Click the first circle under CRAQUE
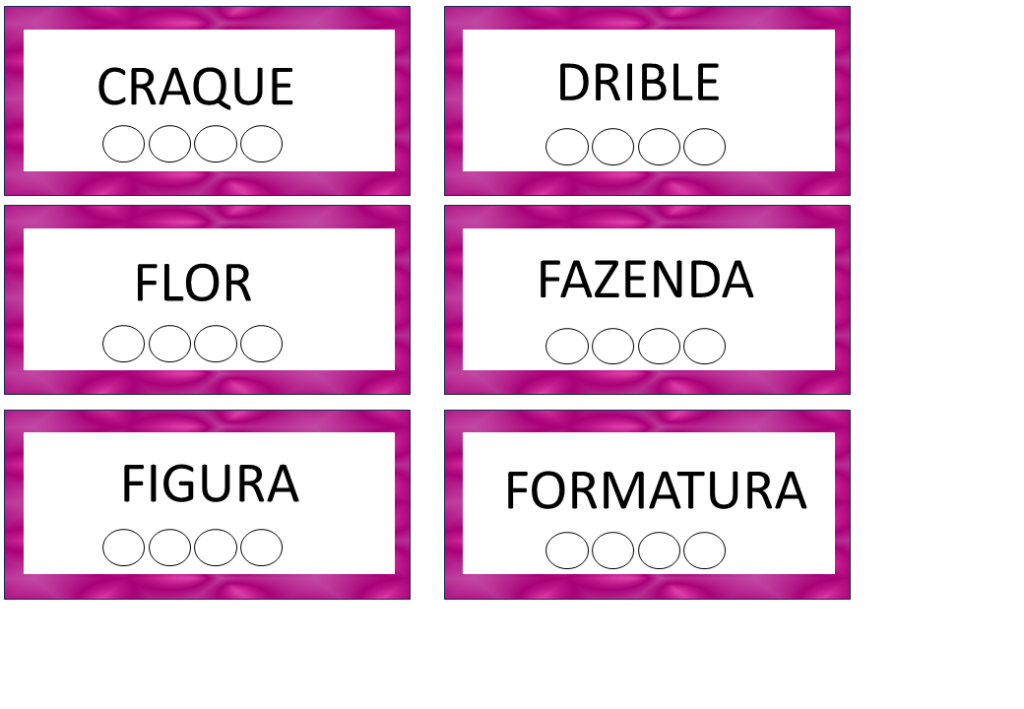 point(124,144)
